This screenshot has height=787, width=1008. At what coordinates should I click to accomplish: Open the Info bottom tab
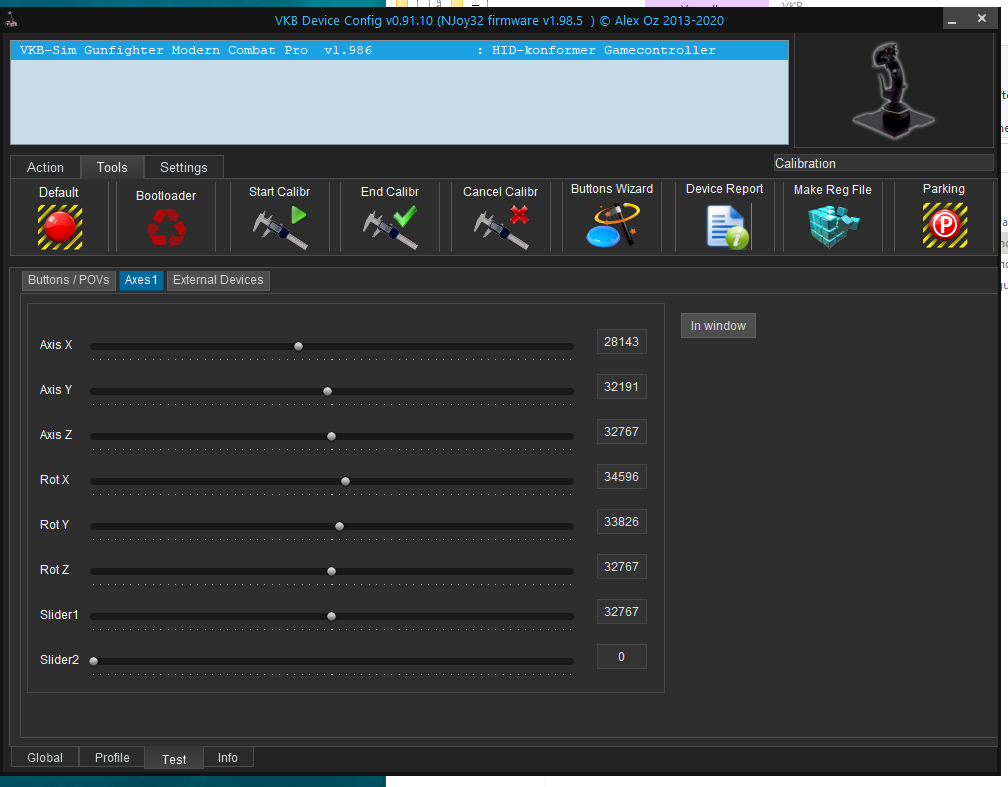(x=228, y=757)
